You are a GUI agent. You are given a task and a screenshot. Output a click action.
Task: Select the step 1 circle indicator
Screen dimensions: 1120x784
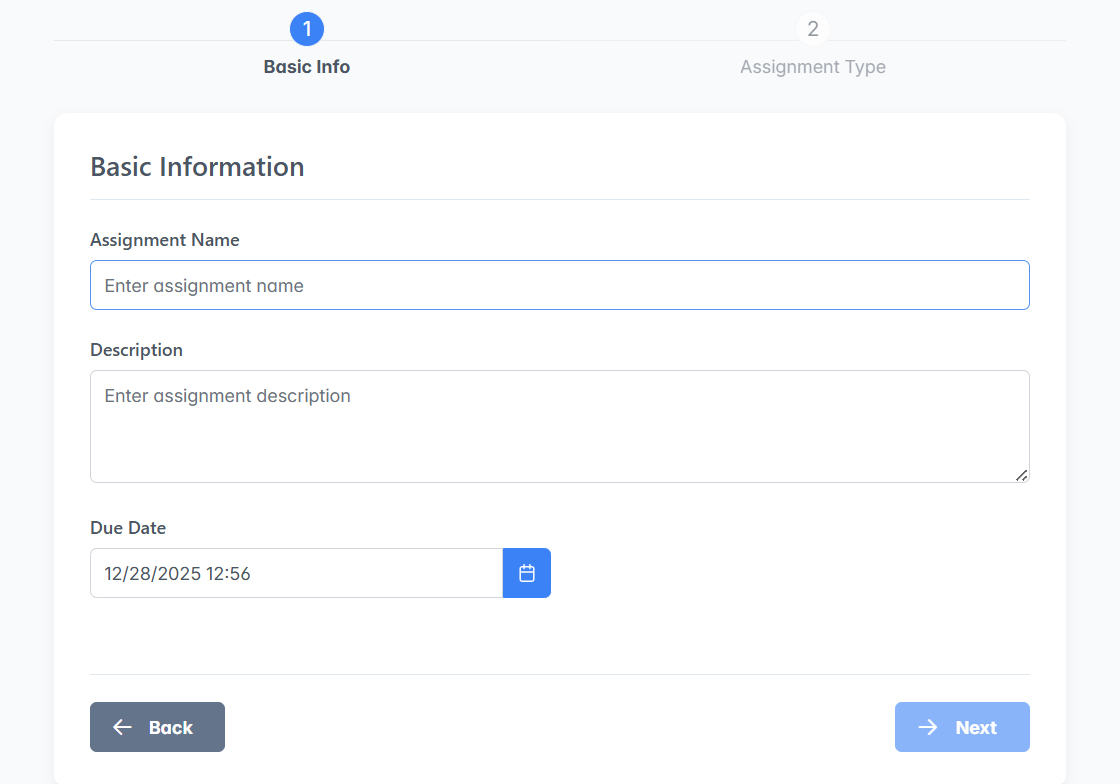coord(307,29)
